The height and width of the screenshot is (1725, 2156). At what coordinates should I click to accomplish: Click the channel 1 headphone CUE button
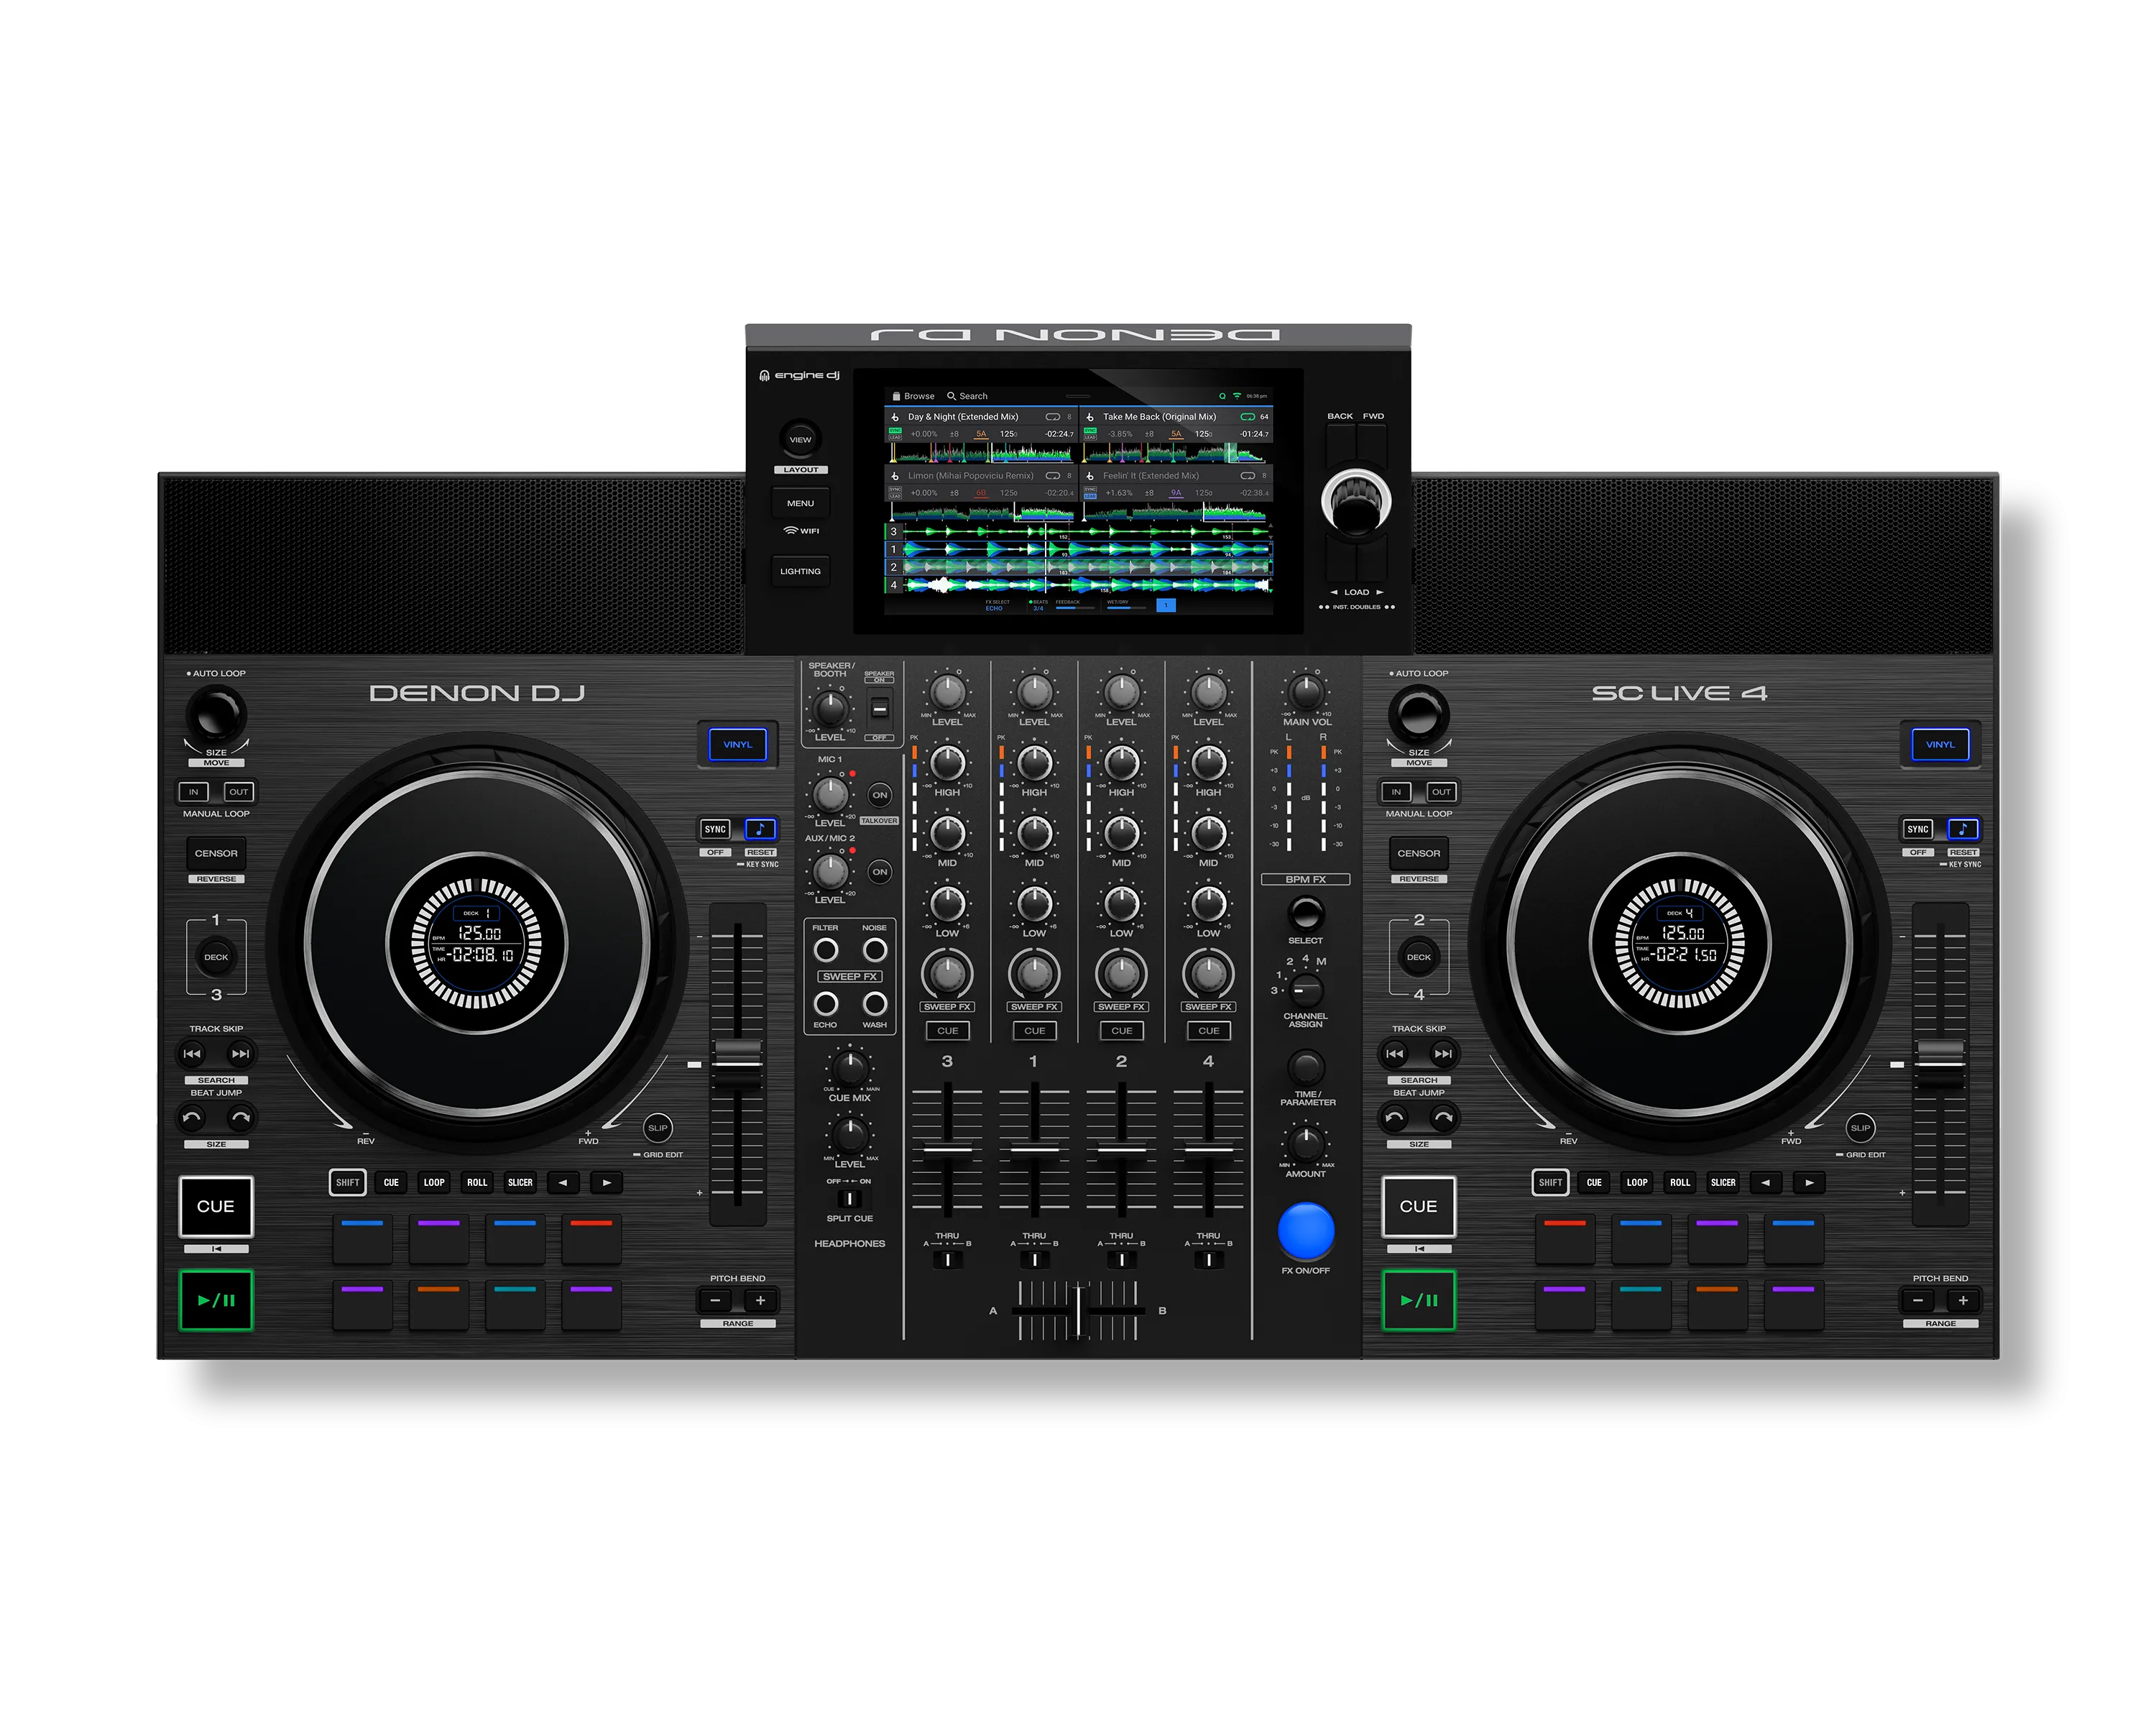pyautogui.click(x=1035, y=1030)
